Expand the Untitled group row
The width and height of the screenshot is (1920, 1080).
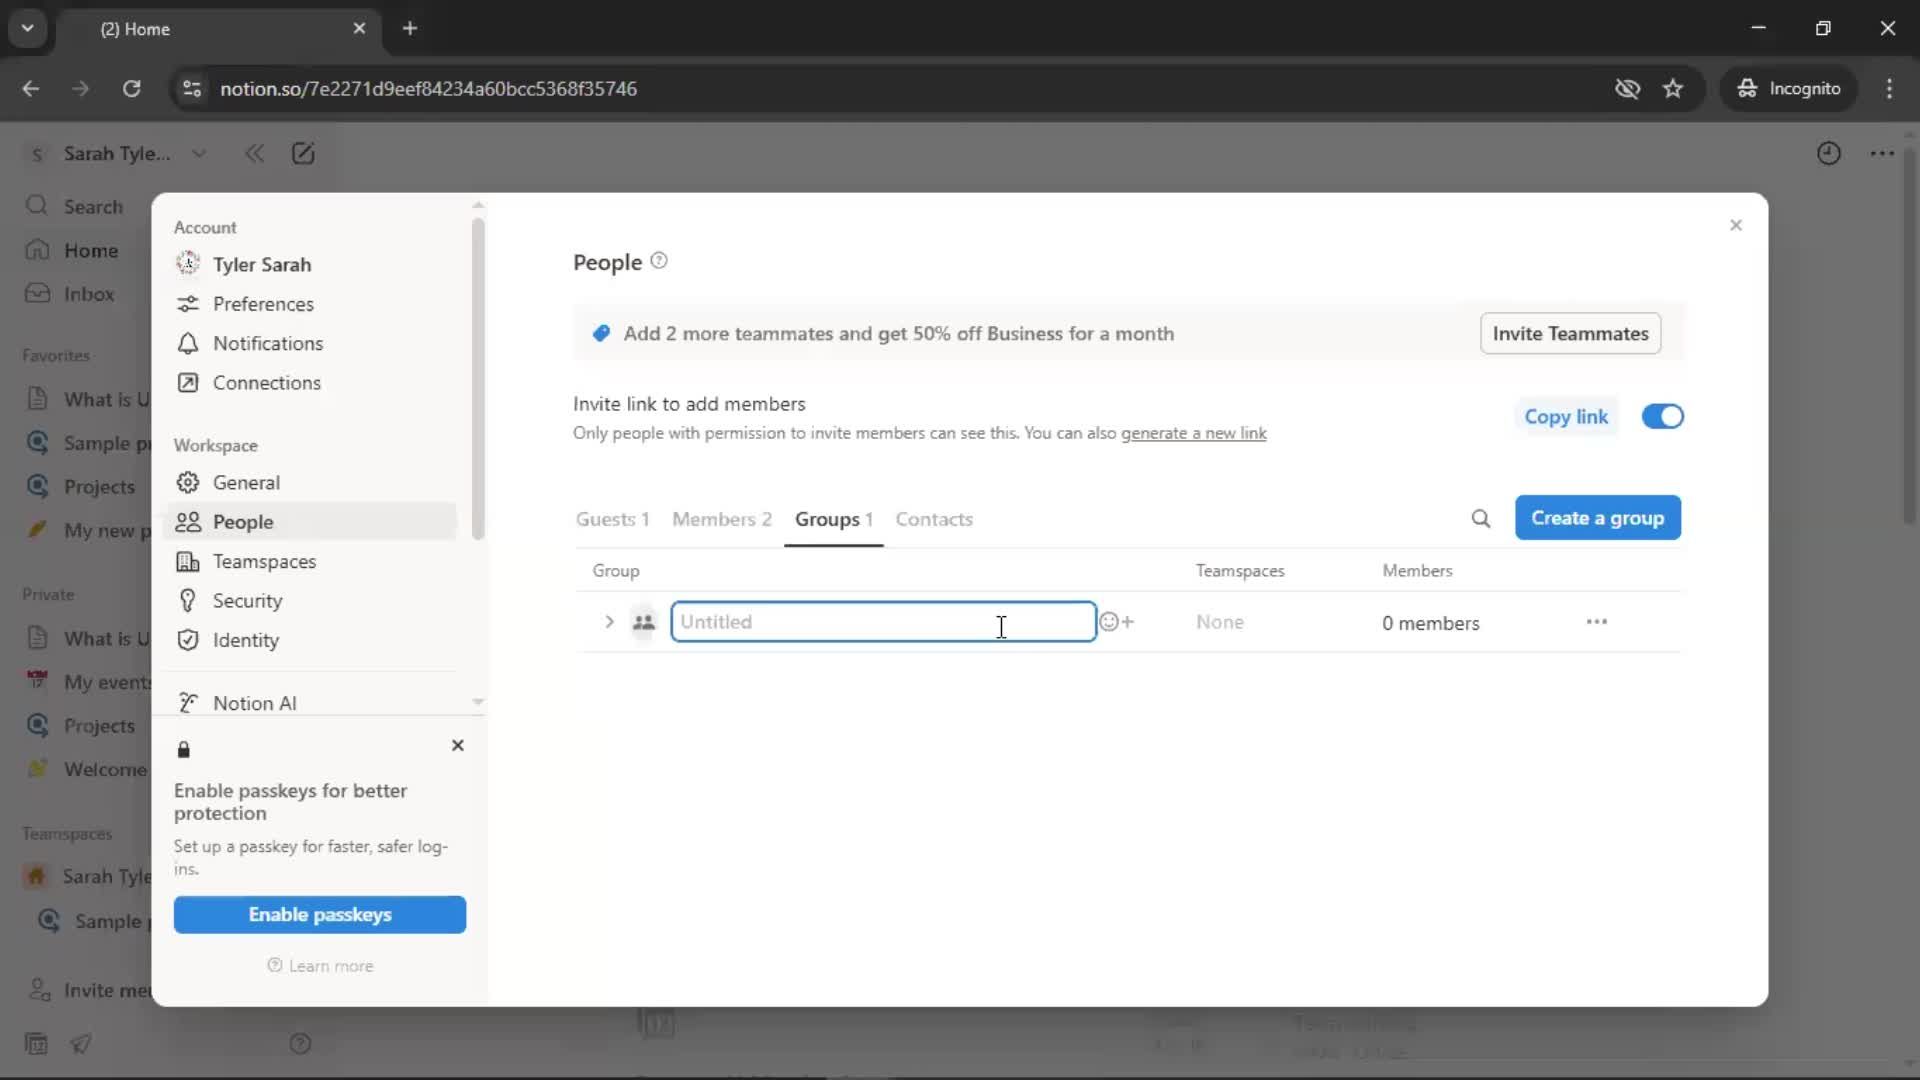point(609,622)
